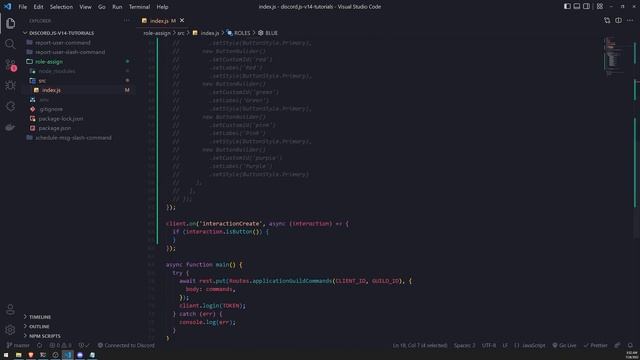Open the Manage gear in activity bar
The image size is (640, 360).
tap(10, 329)
